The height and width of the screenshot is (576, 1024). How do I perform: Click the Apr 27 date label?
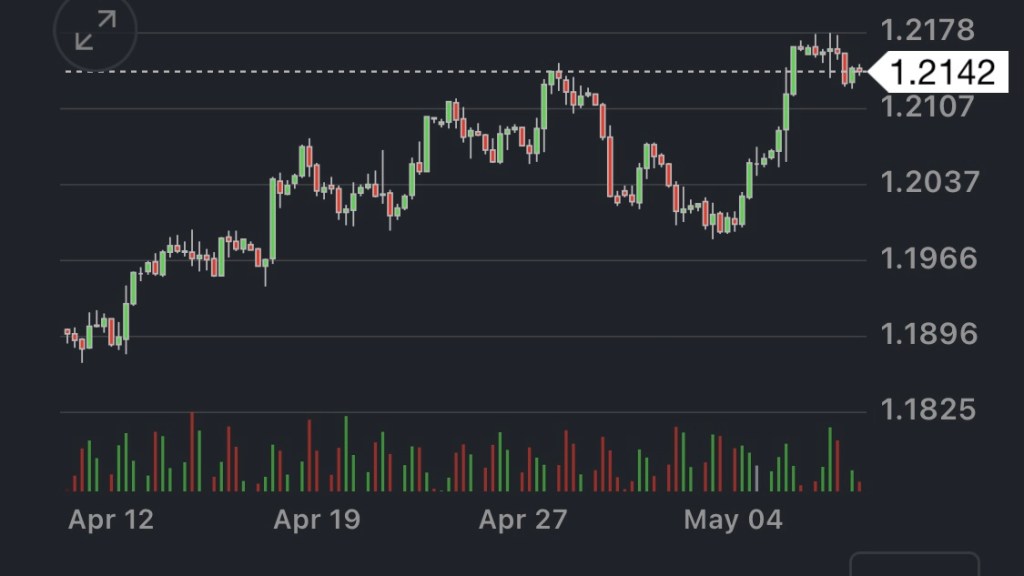click(x=522, y=520)
